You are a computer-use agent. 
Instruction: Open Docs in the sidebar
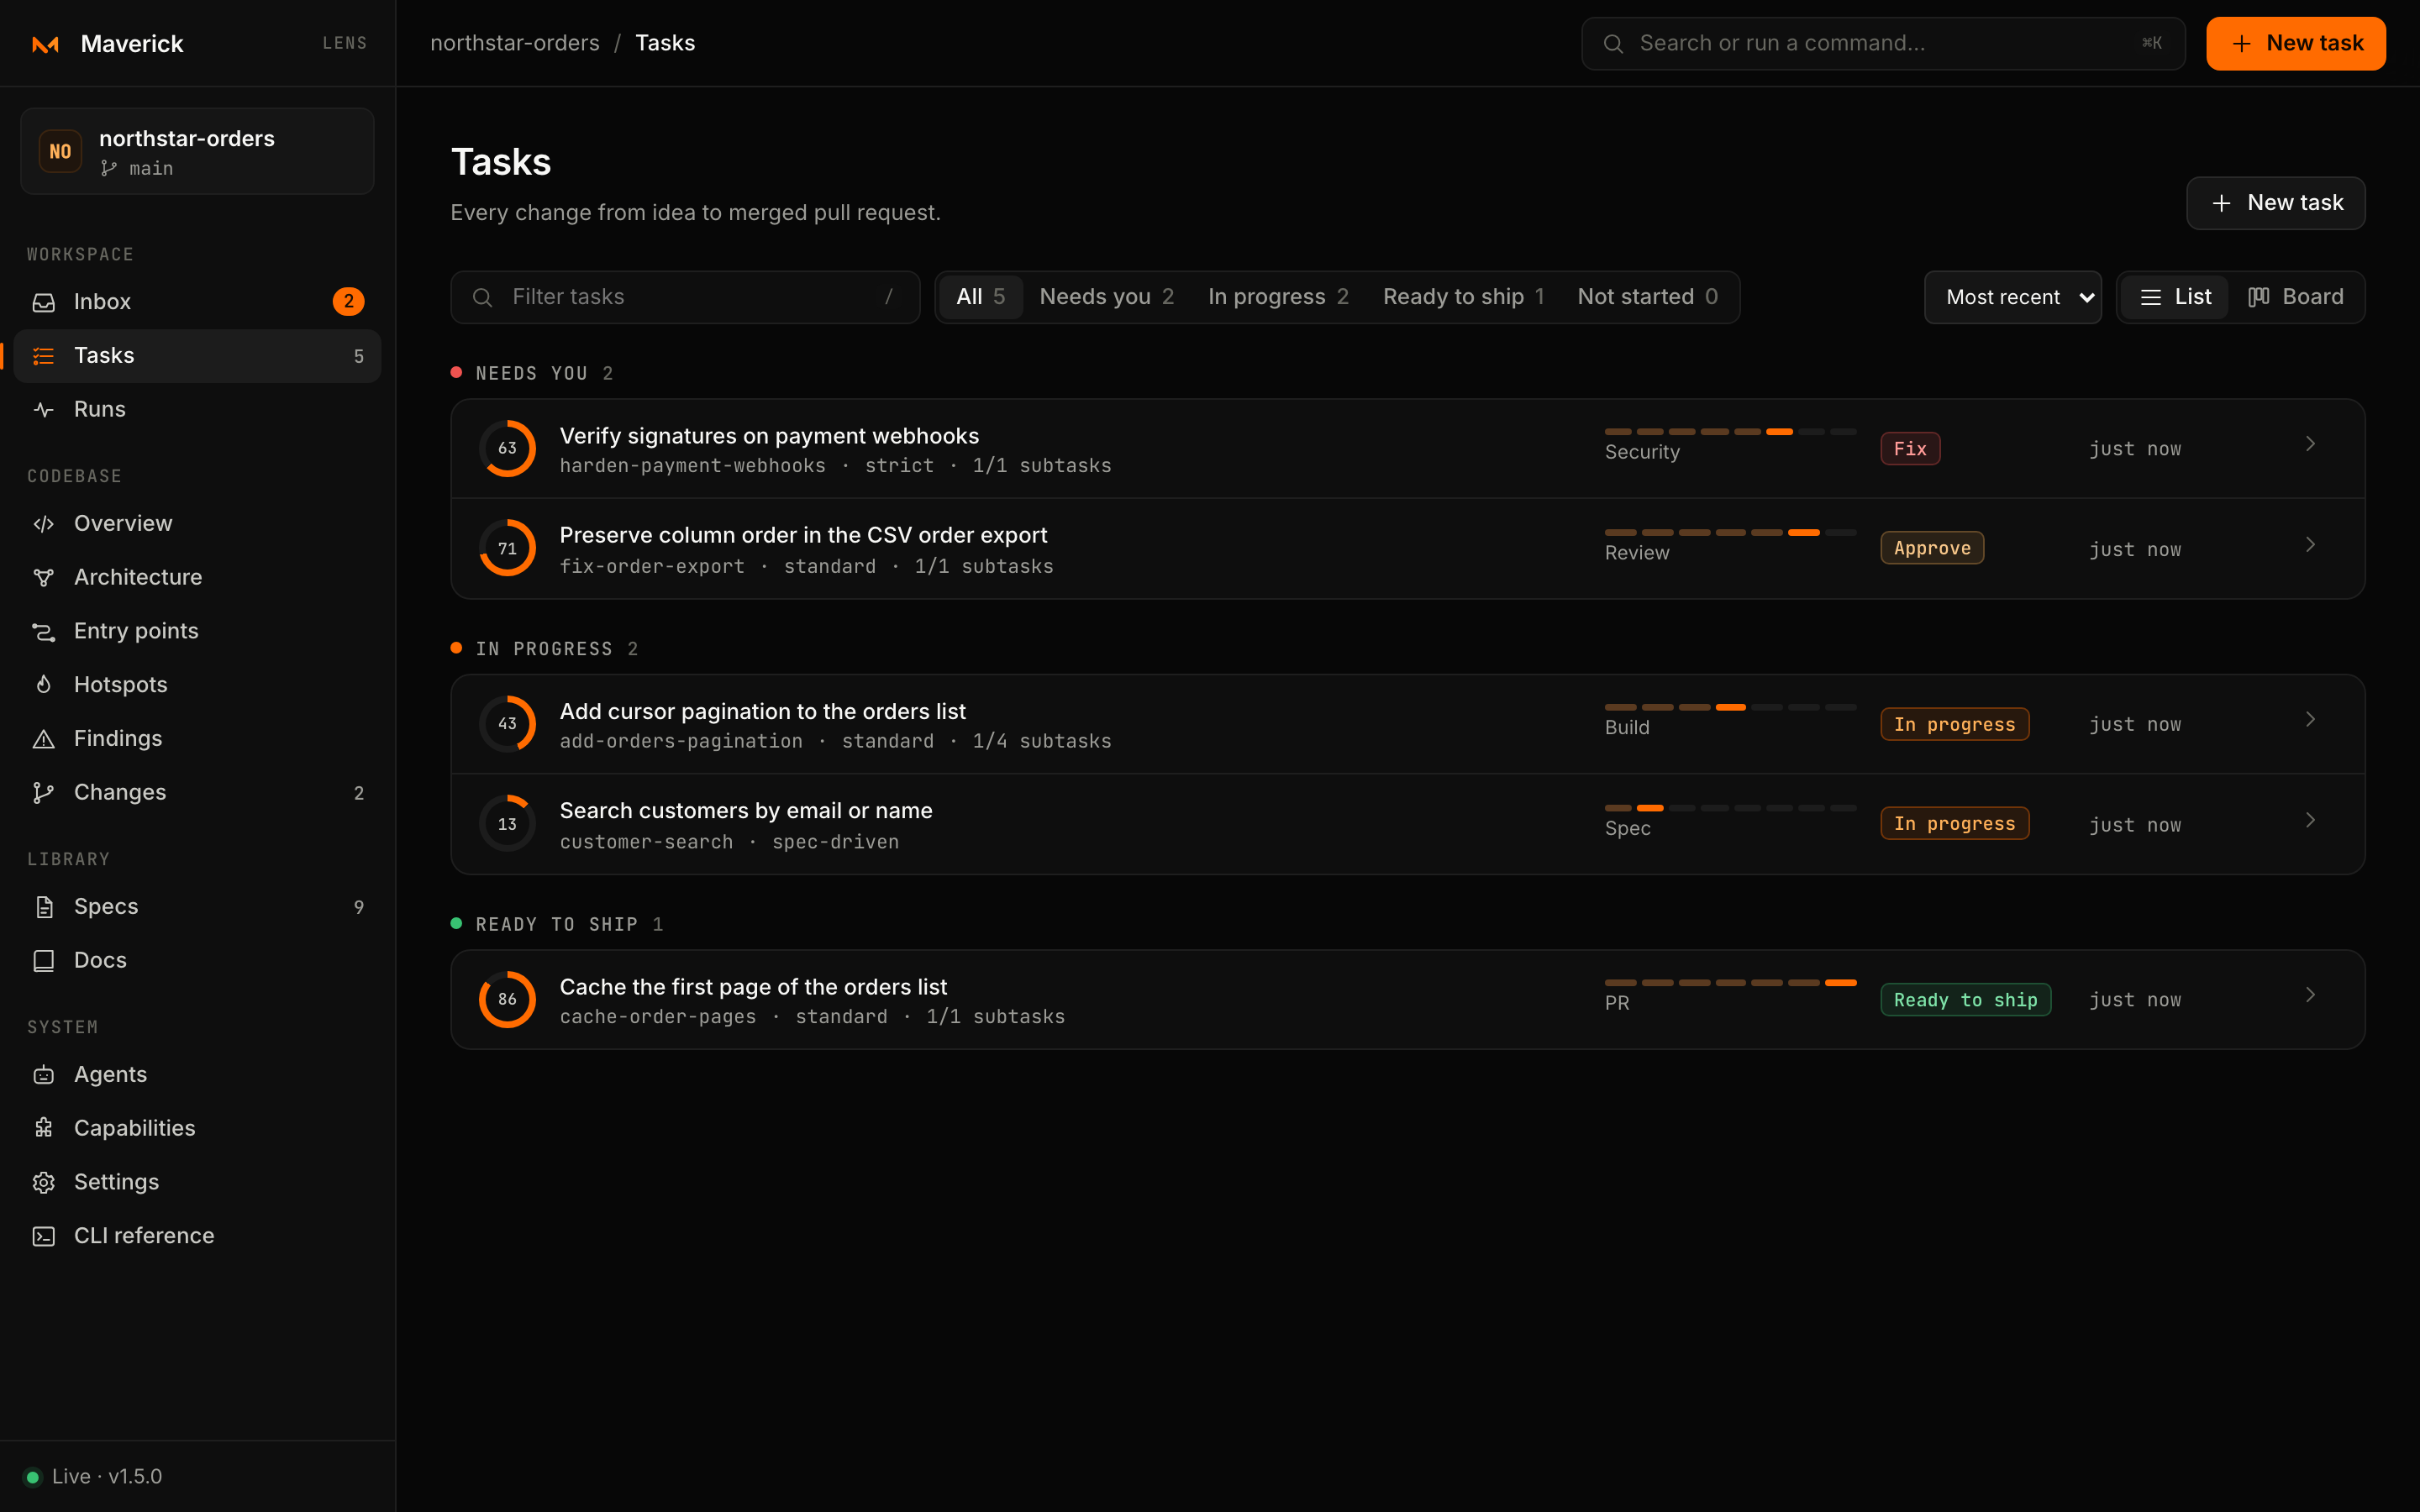197,960
